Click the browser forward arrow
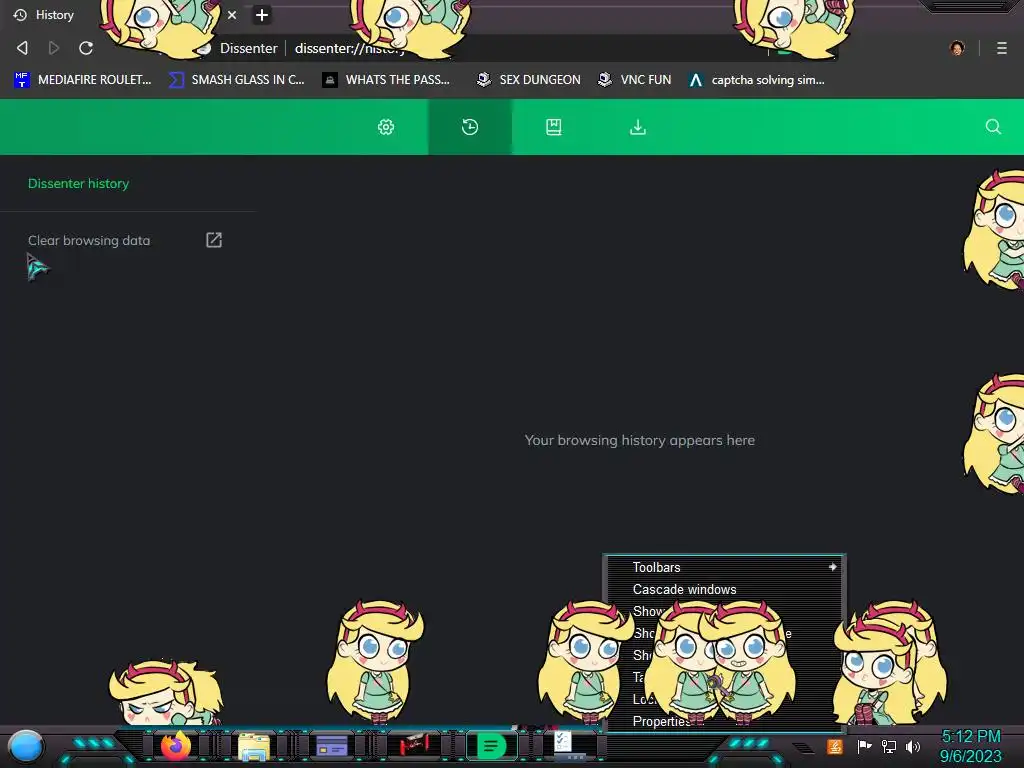 coord(54,48)
